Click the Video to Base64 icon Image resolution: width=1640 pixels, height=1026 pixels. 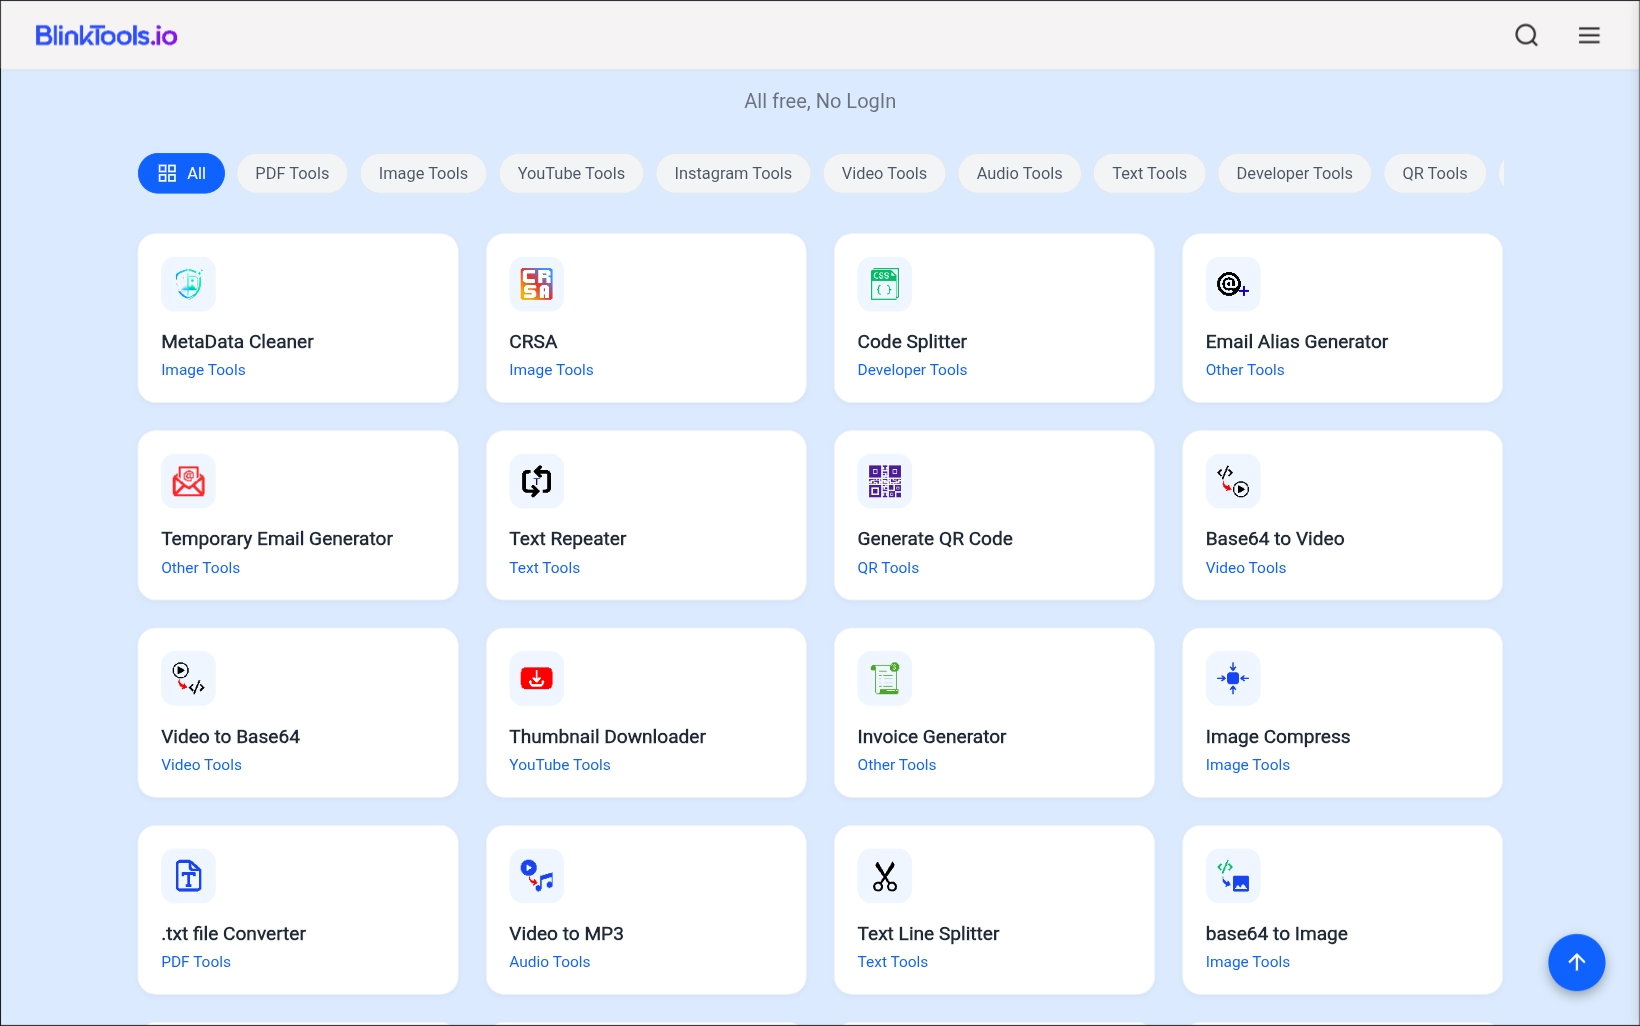(188, 678)
